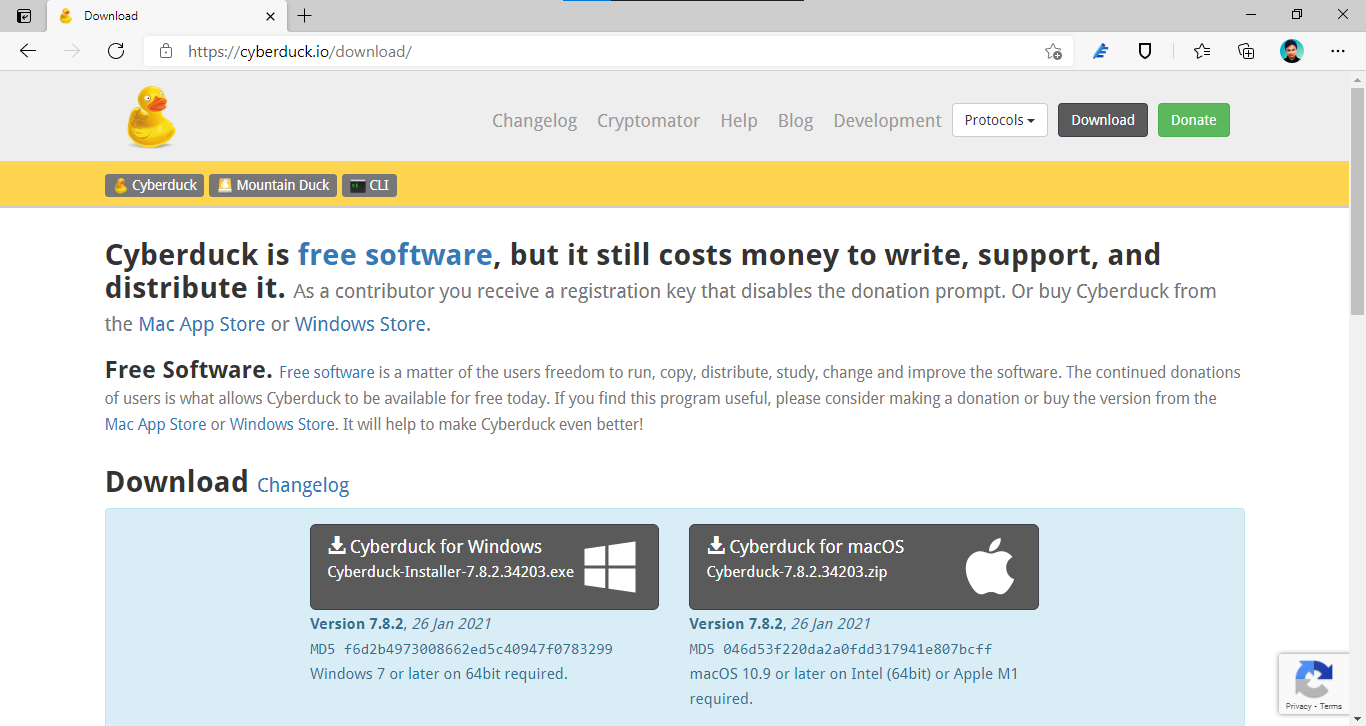Open the tab actions menu icon
Screen dimensions: 1366x726
coord(24,16)
